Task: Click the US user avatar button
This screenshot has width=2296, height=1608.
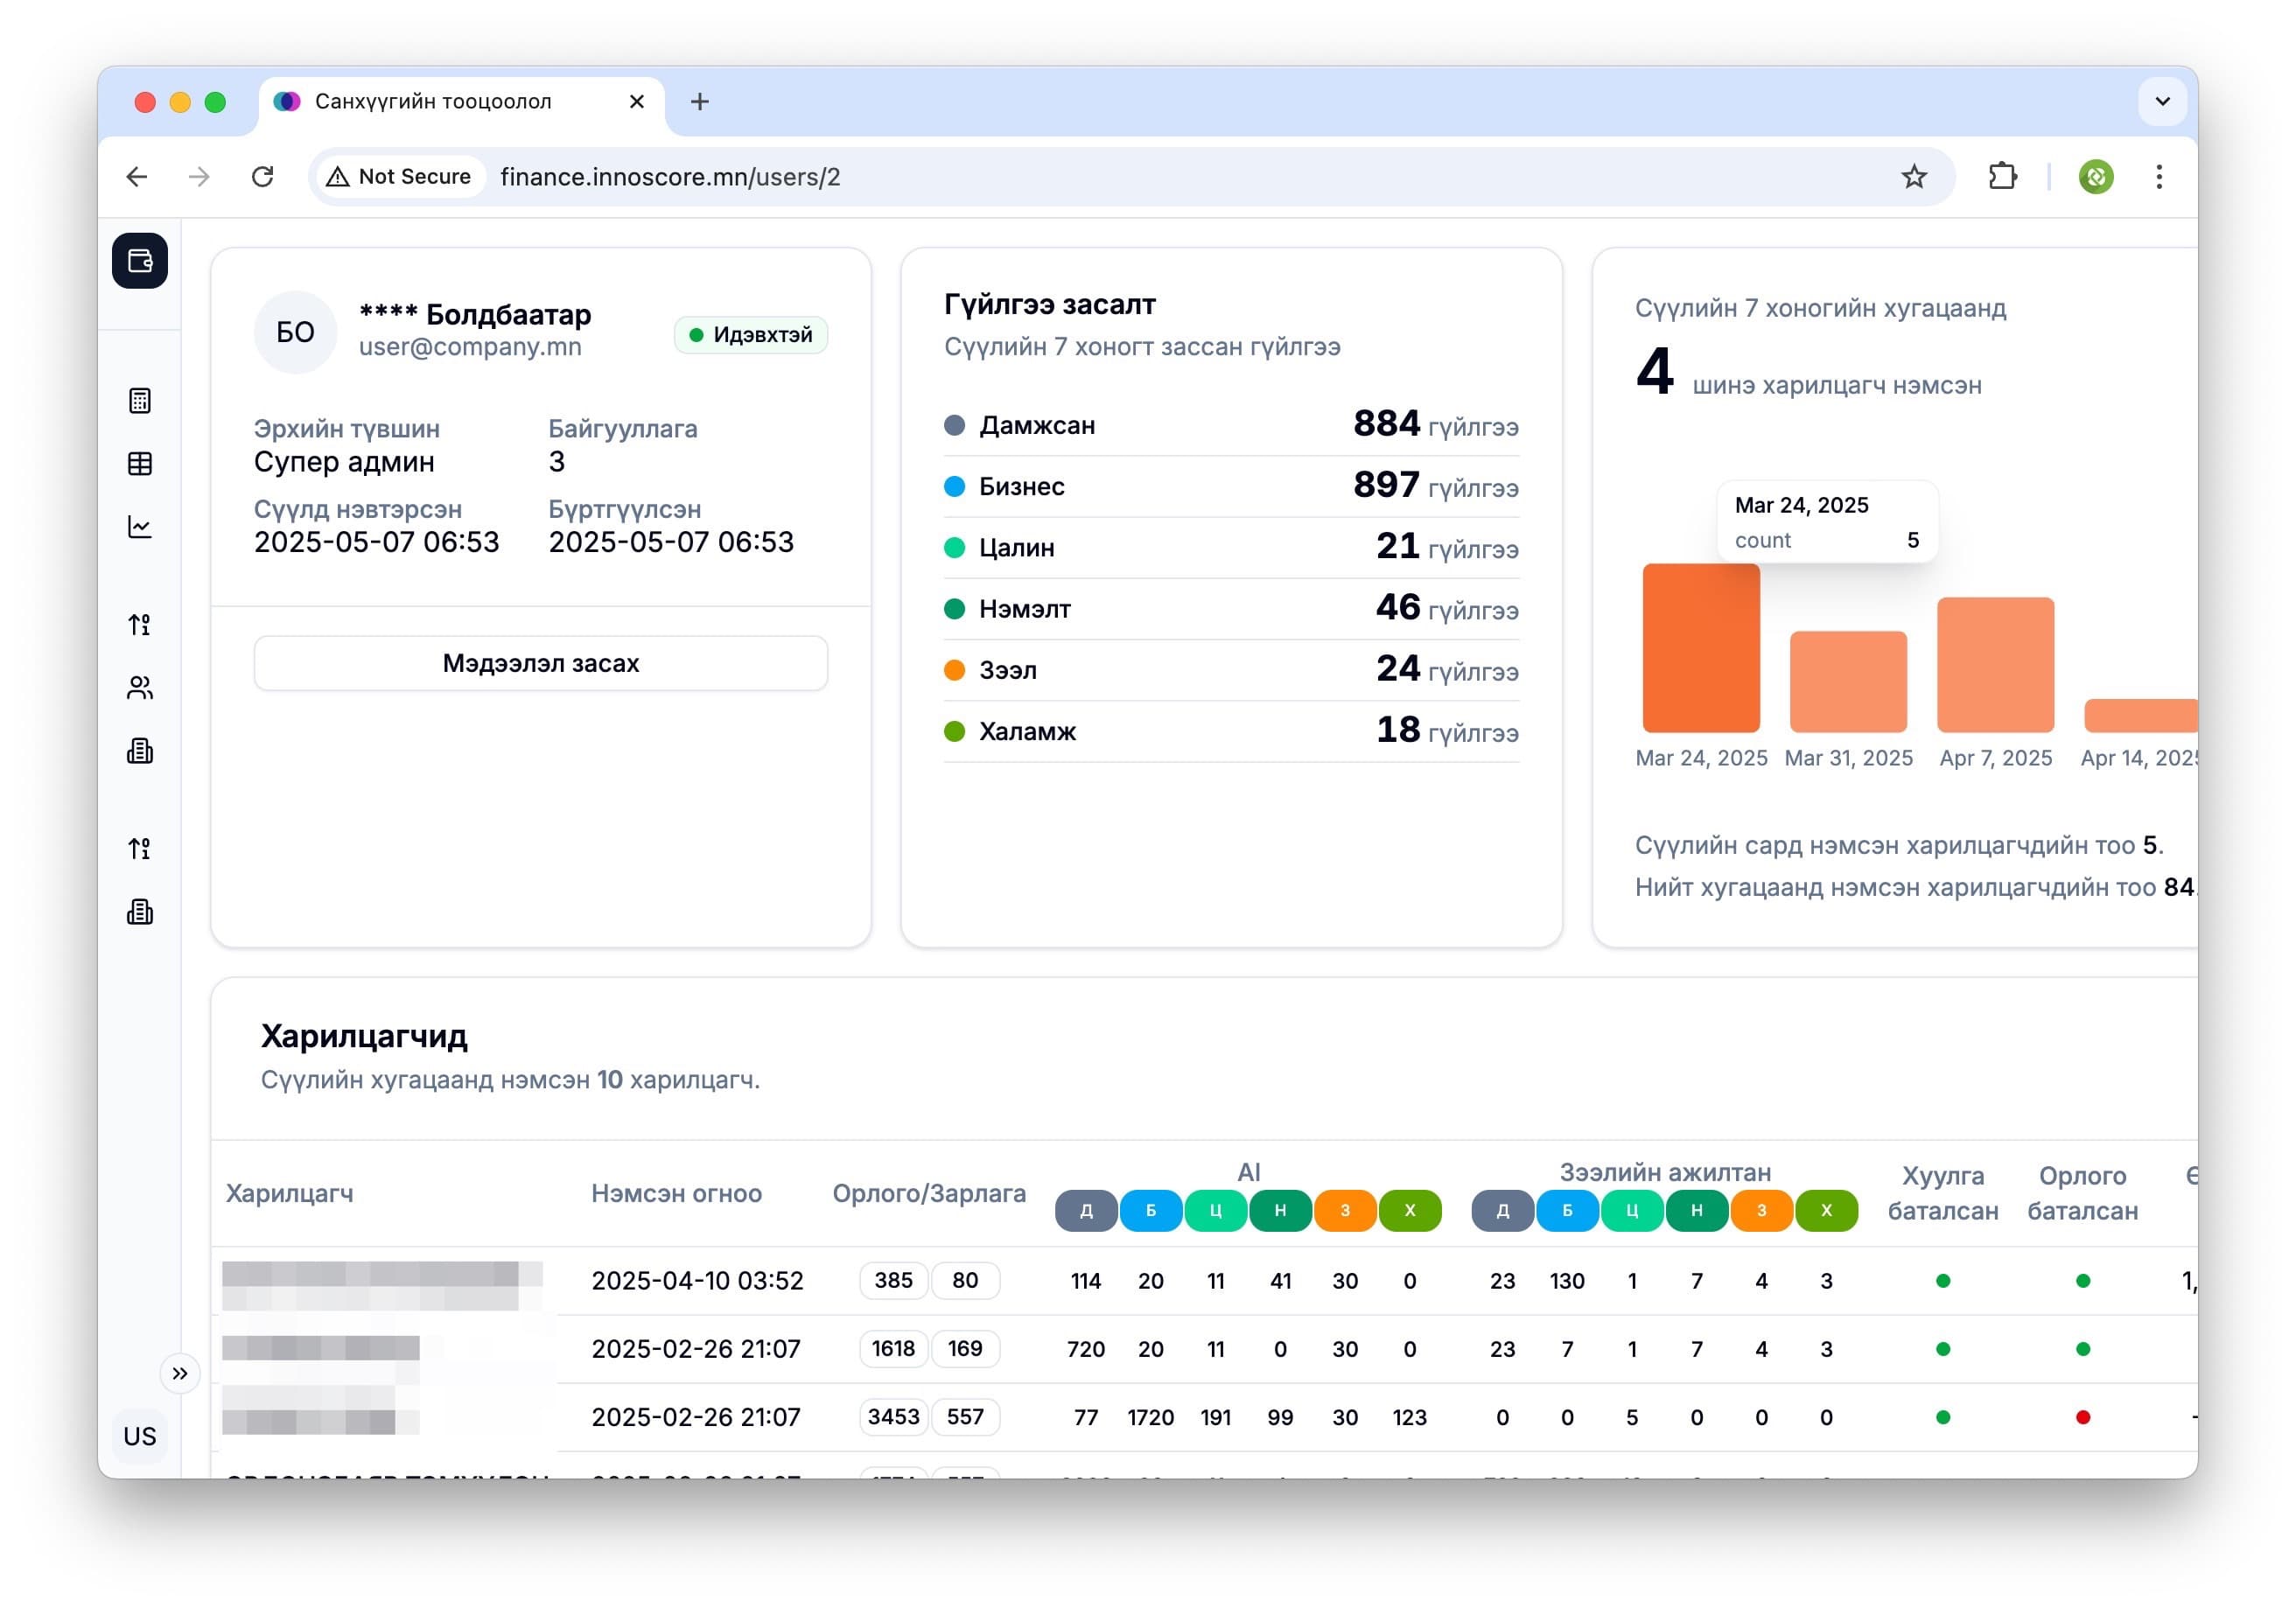Action: [140, 1436]
